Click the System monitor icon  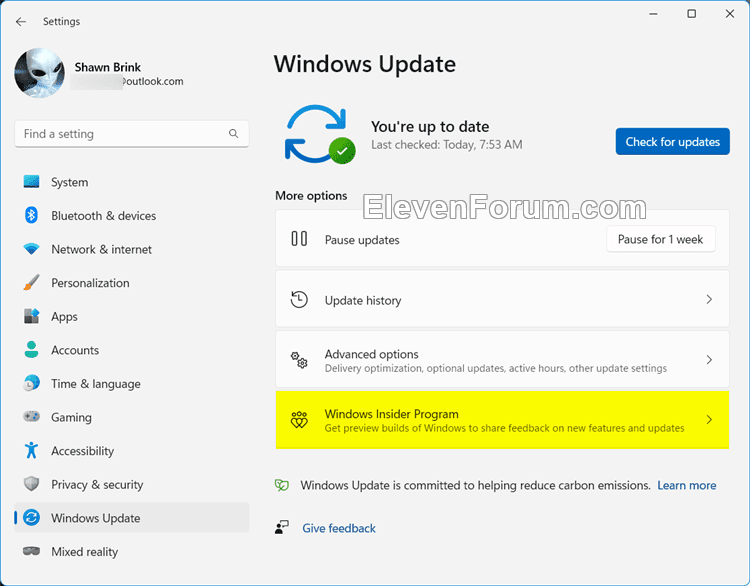point(32,182)
